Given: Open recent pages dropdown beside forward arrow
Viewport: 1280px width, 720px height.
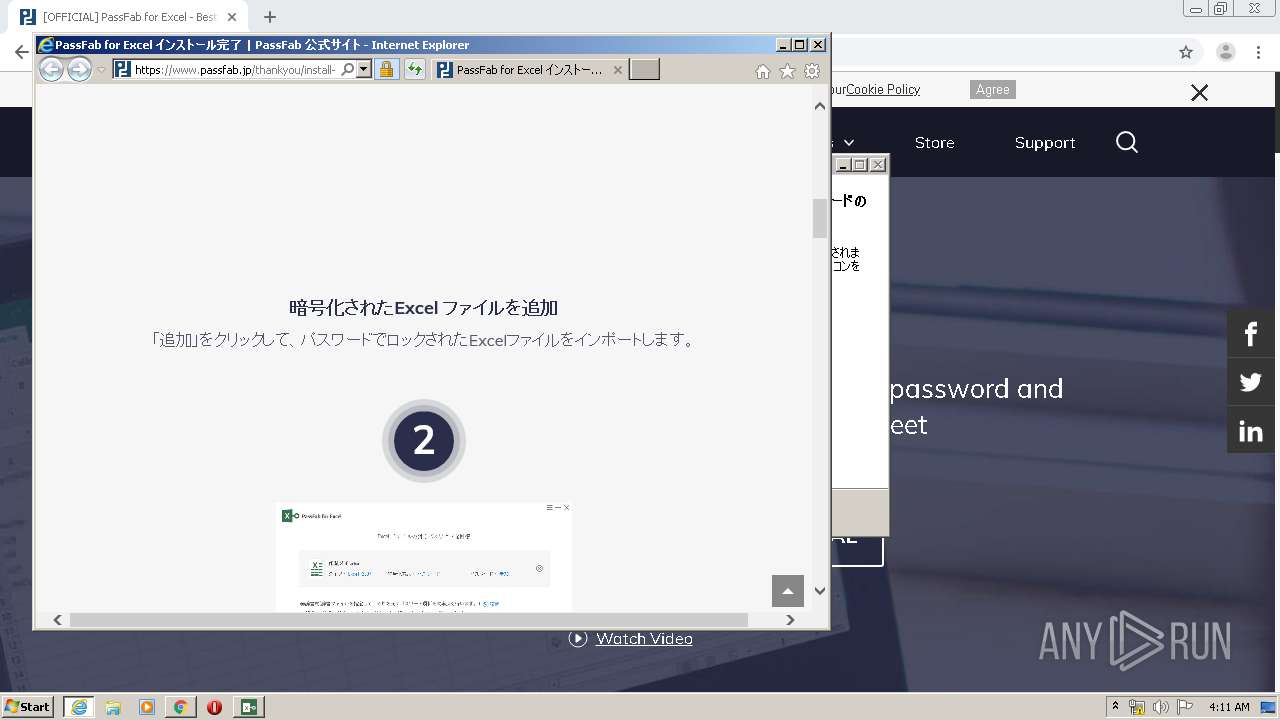Looking at the screenshot, I should [101, 70].
